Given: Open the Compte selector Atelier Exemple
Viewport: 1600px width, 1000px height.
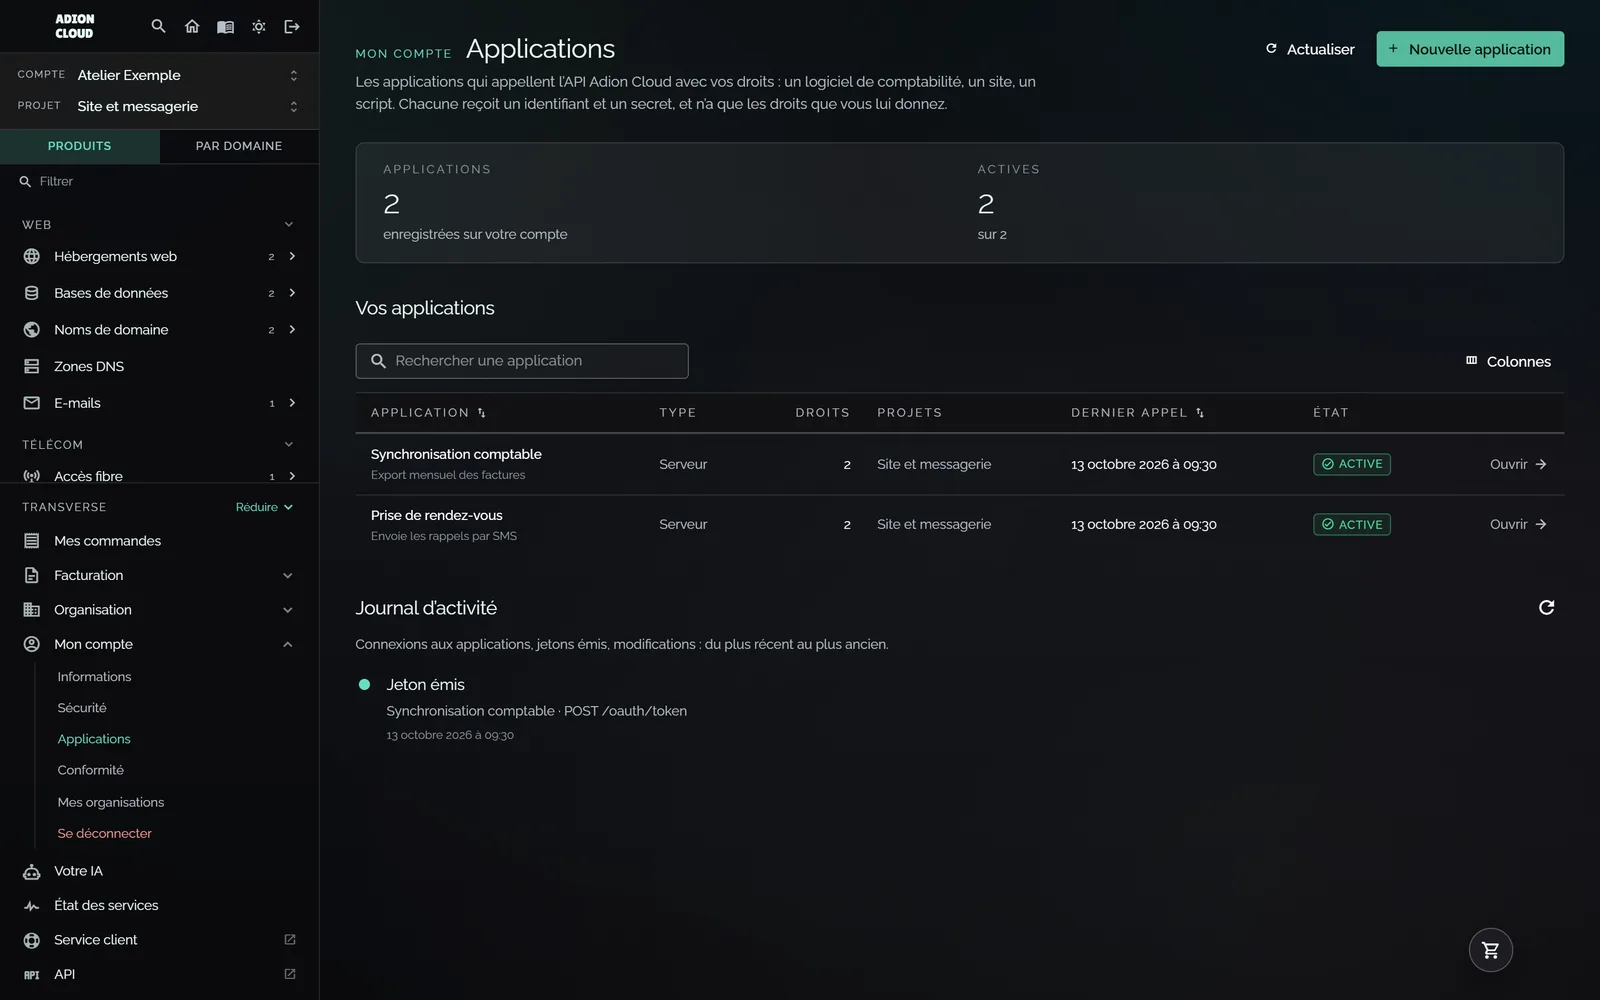Looking at the screenshot, I should pos(160,75).
